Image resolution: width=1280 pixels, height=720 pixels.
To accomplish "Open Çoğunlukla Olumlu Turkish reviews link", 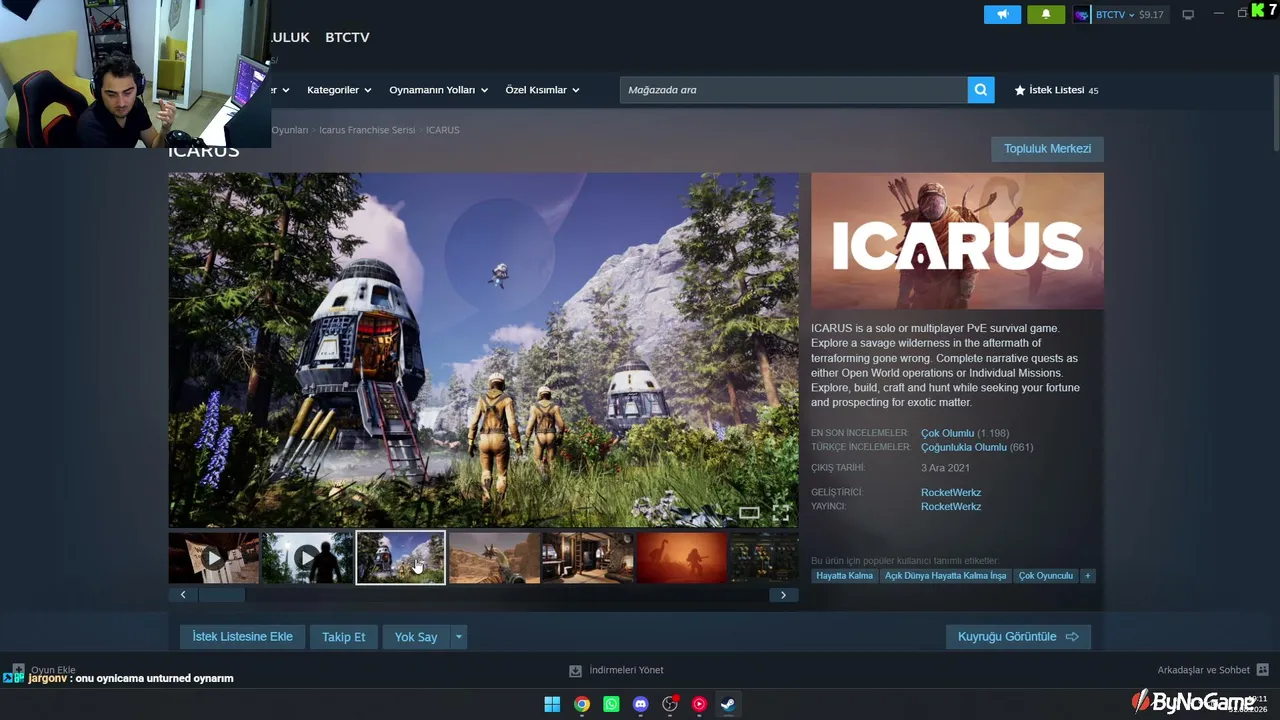I will click(x=964, y=447).
